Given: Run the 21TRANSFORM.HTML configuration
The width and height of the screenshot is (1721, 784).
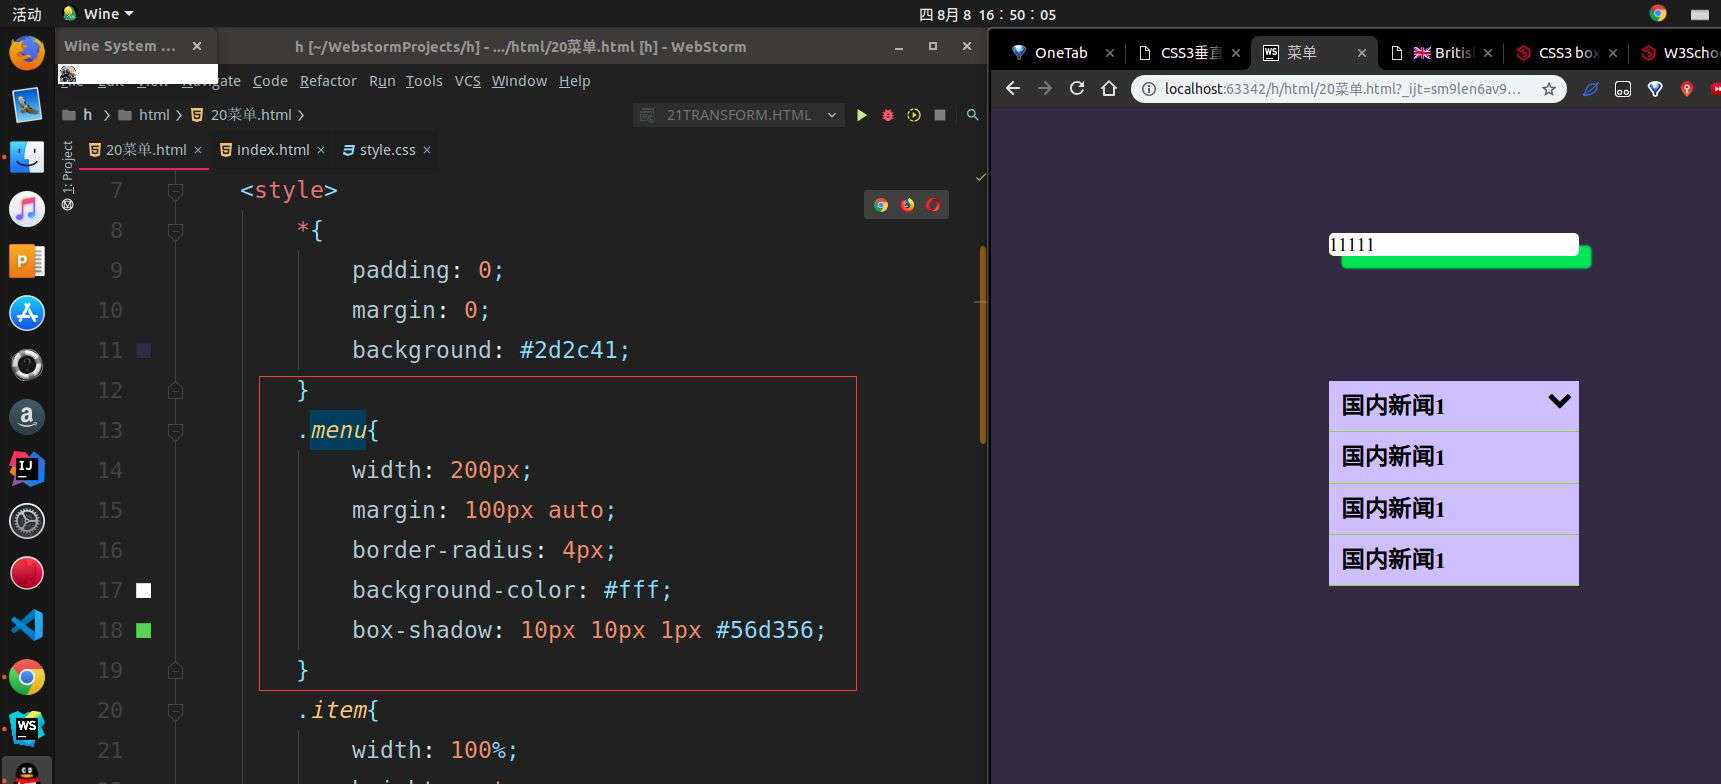Looking at the screenshot, I should [861, 115].
